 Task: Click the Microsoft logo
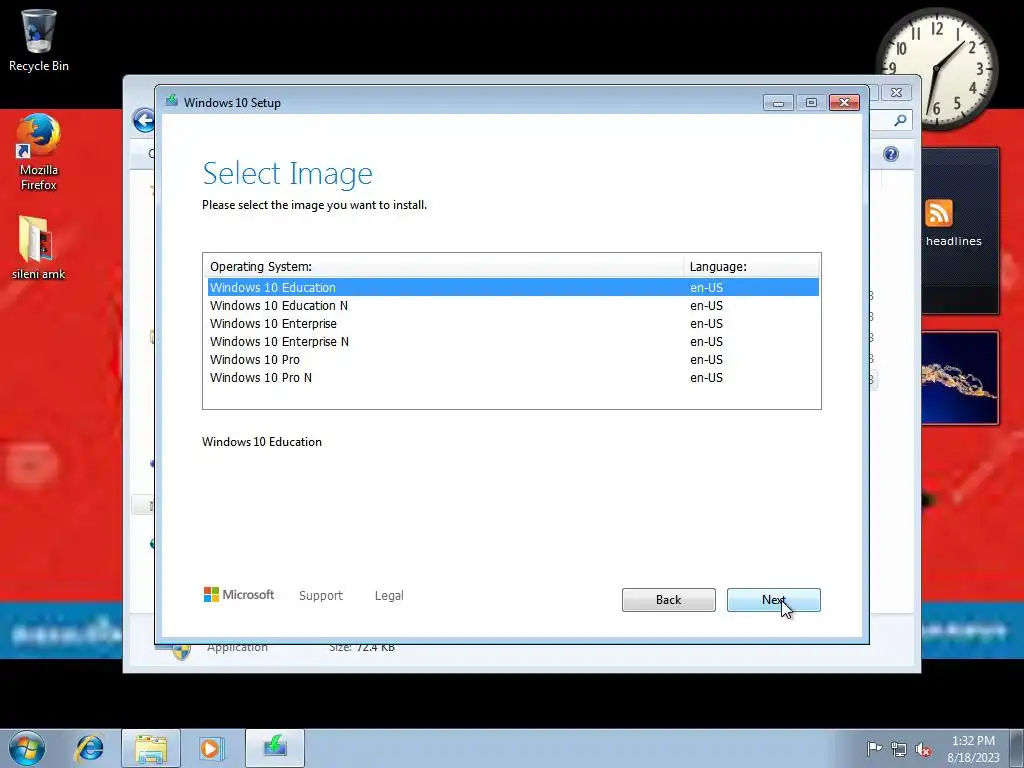(x=239, y=595)
